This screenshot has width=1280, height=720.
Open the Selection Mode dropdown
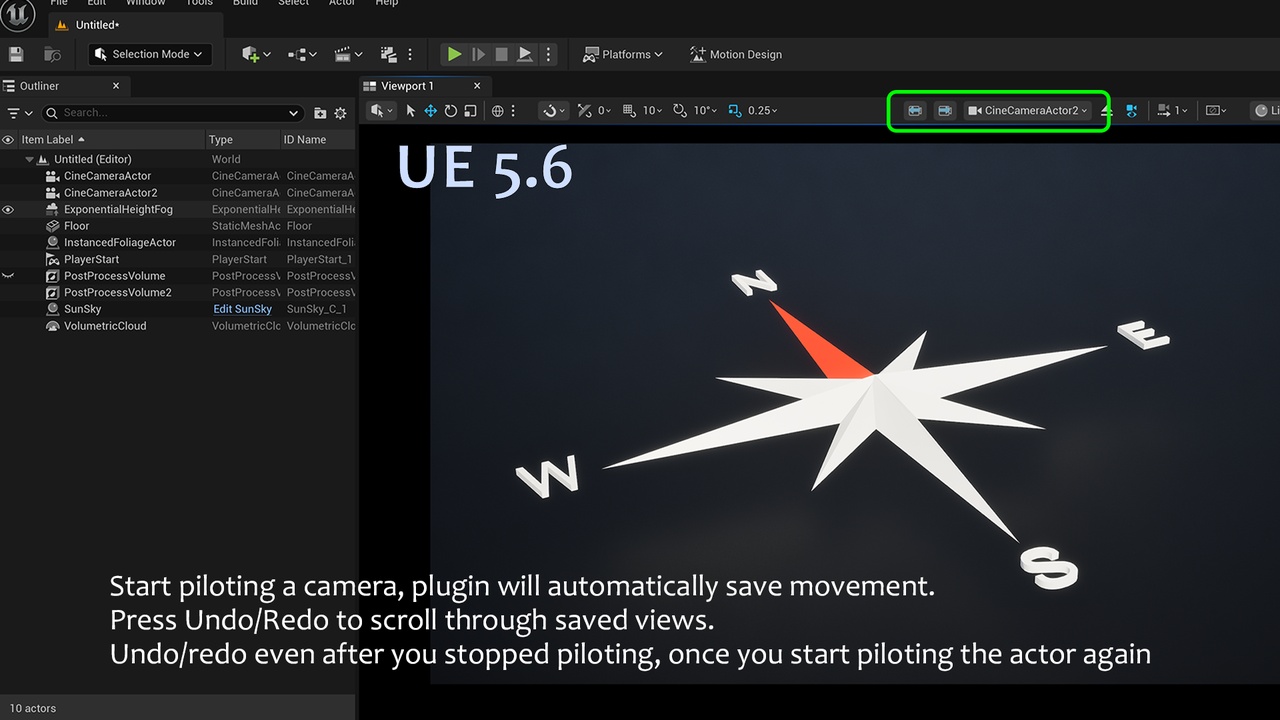(150, 54)
